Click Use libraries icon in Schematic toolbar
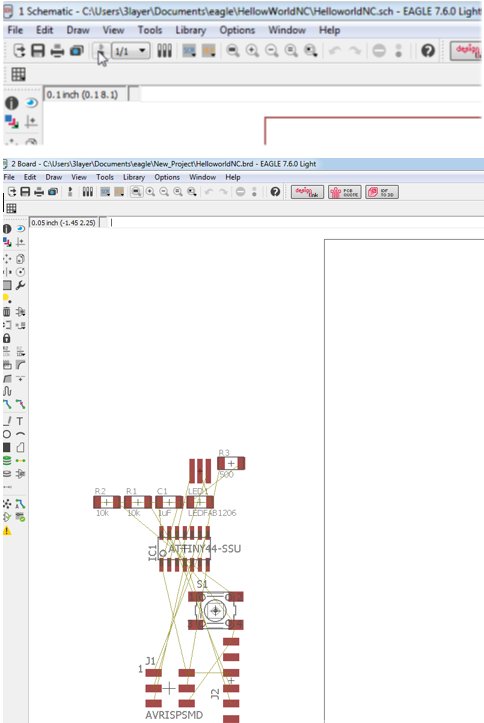Viewport: 484px width, 723px height. pyautogui.click(x=165, y=50)
